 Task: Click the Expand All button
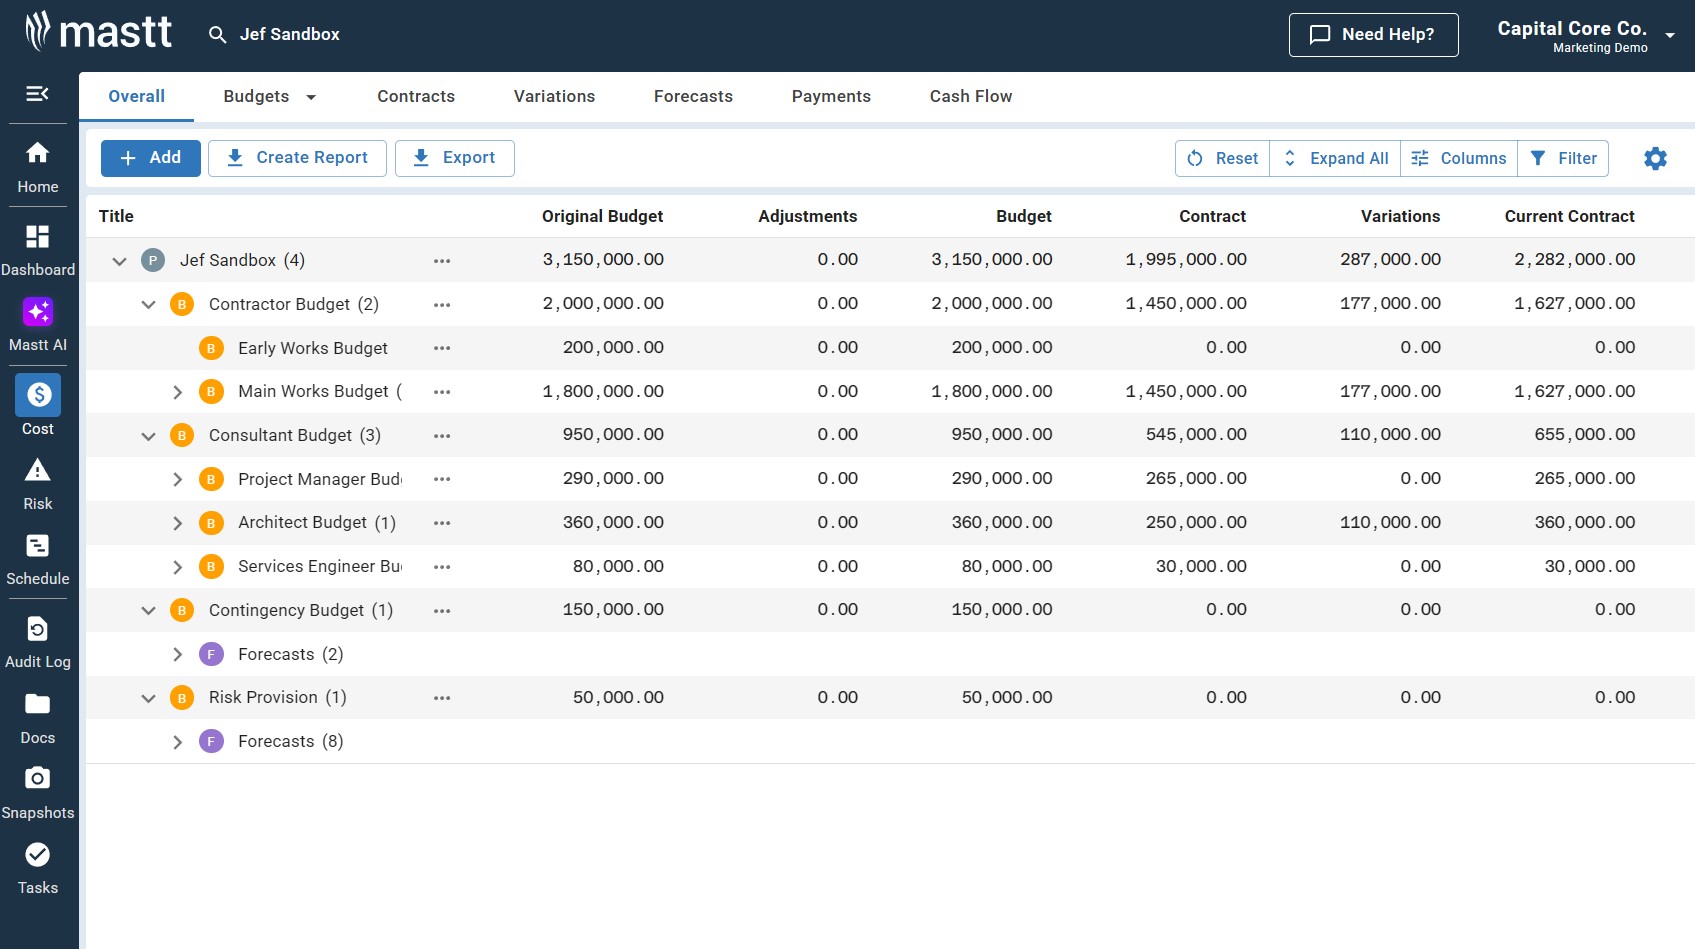click(x=1335, y=158)
